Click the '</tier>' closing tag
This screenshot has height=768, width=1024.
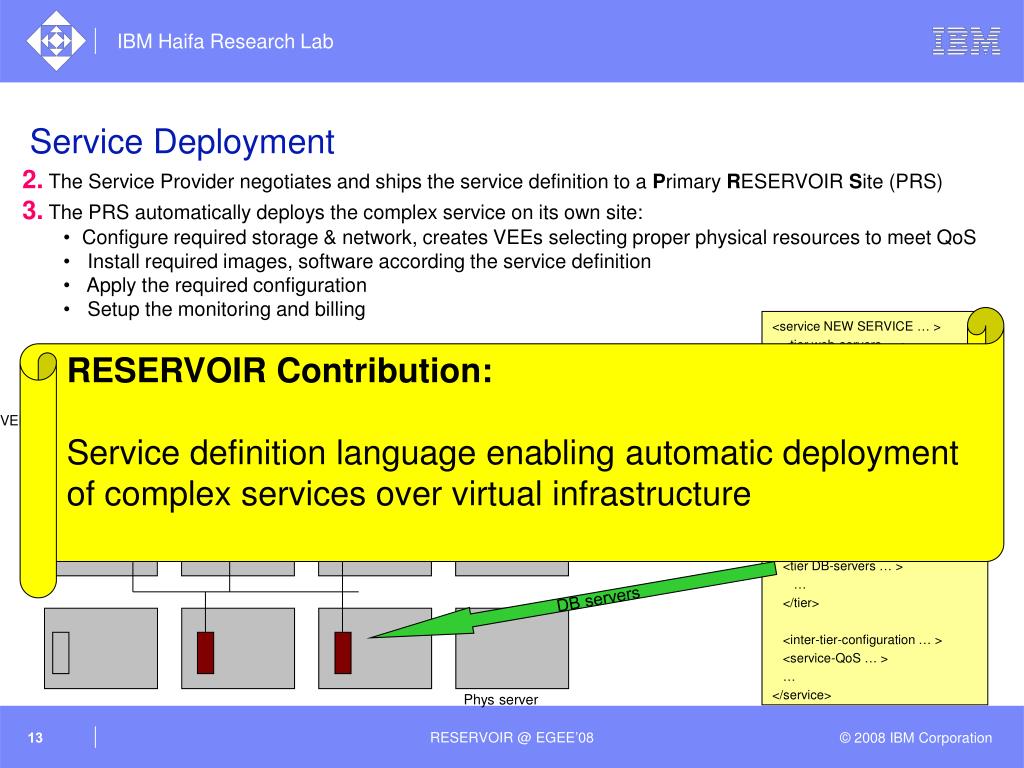(x=801, y=603)
